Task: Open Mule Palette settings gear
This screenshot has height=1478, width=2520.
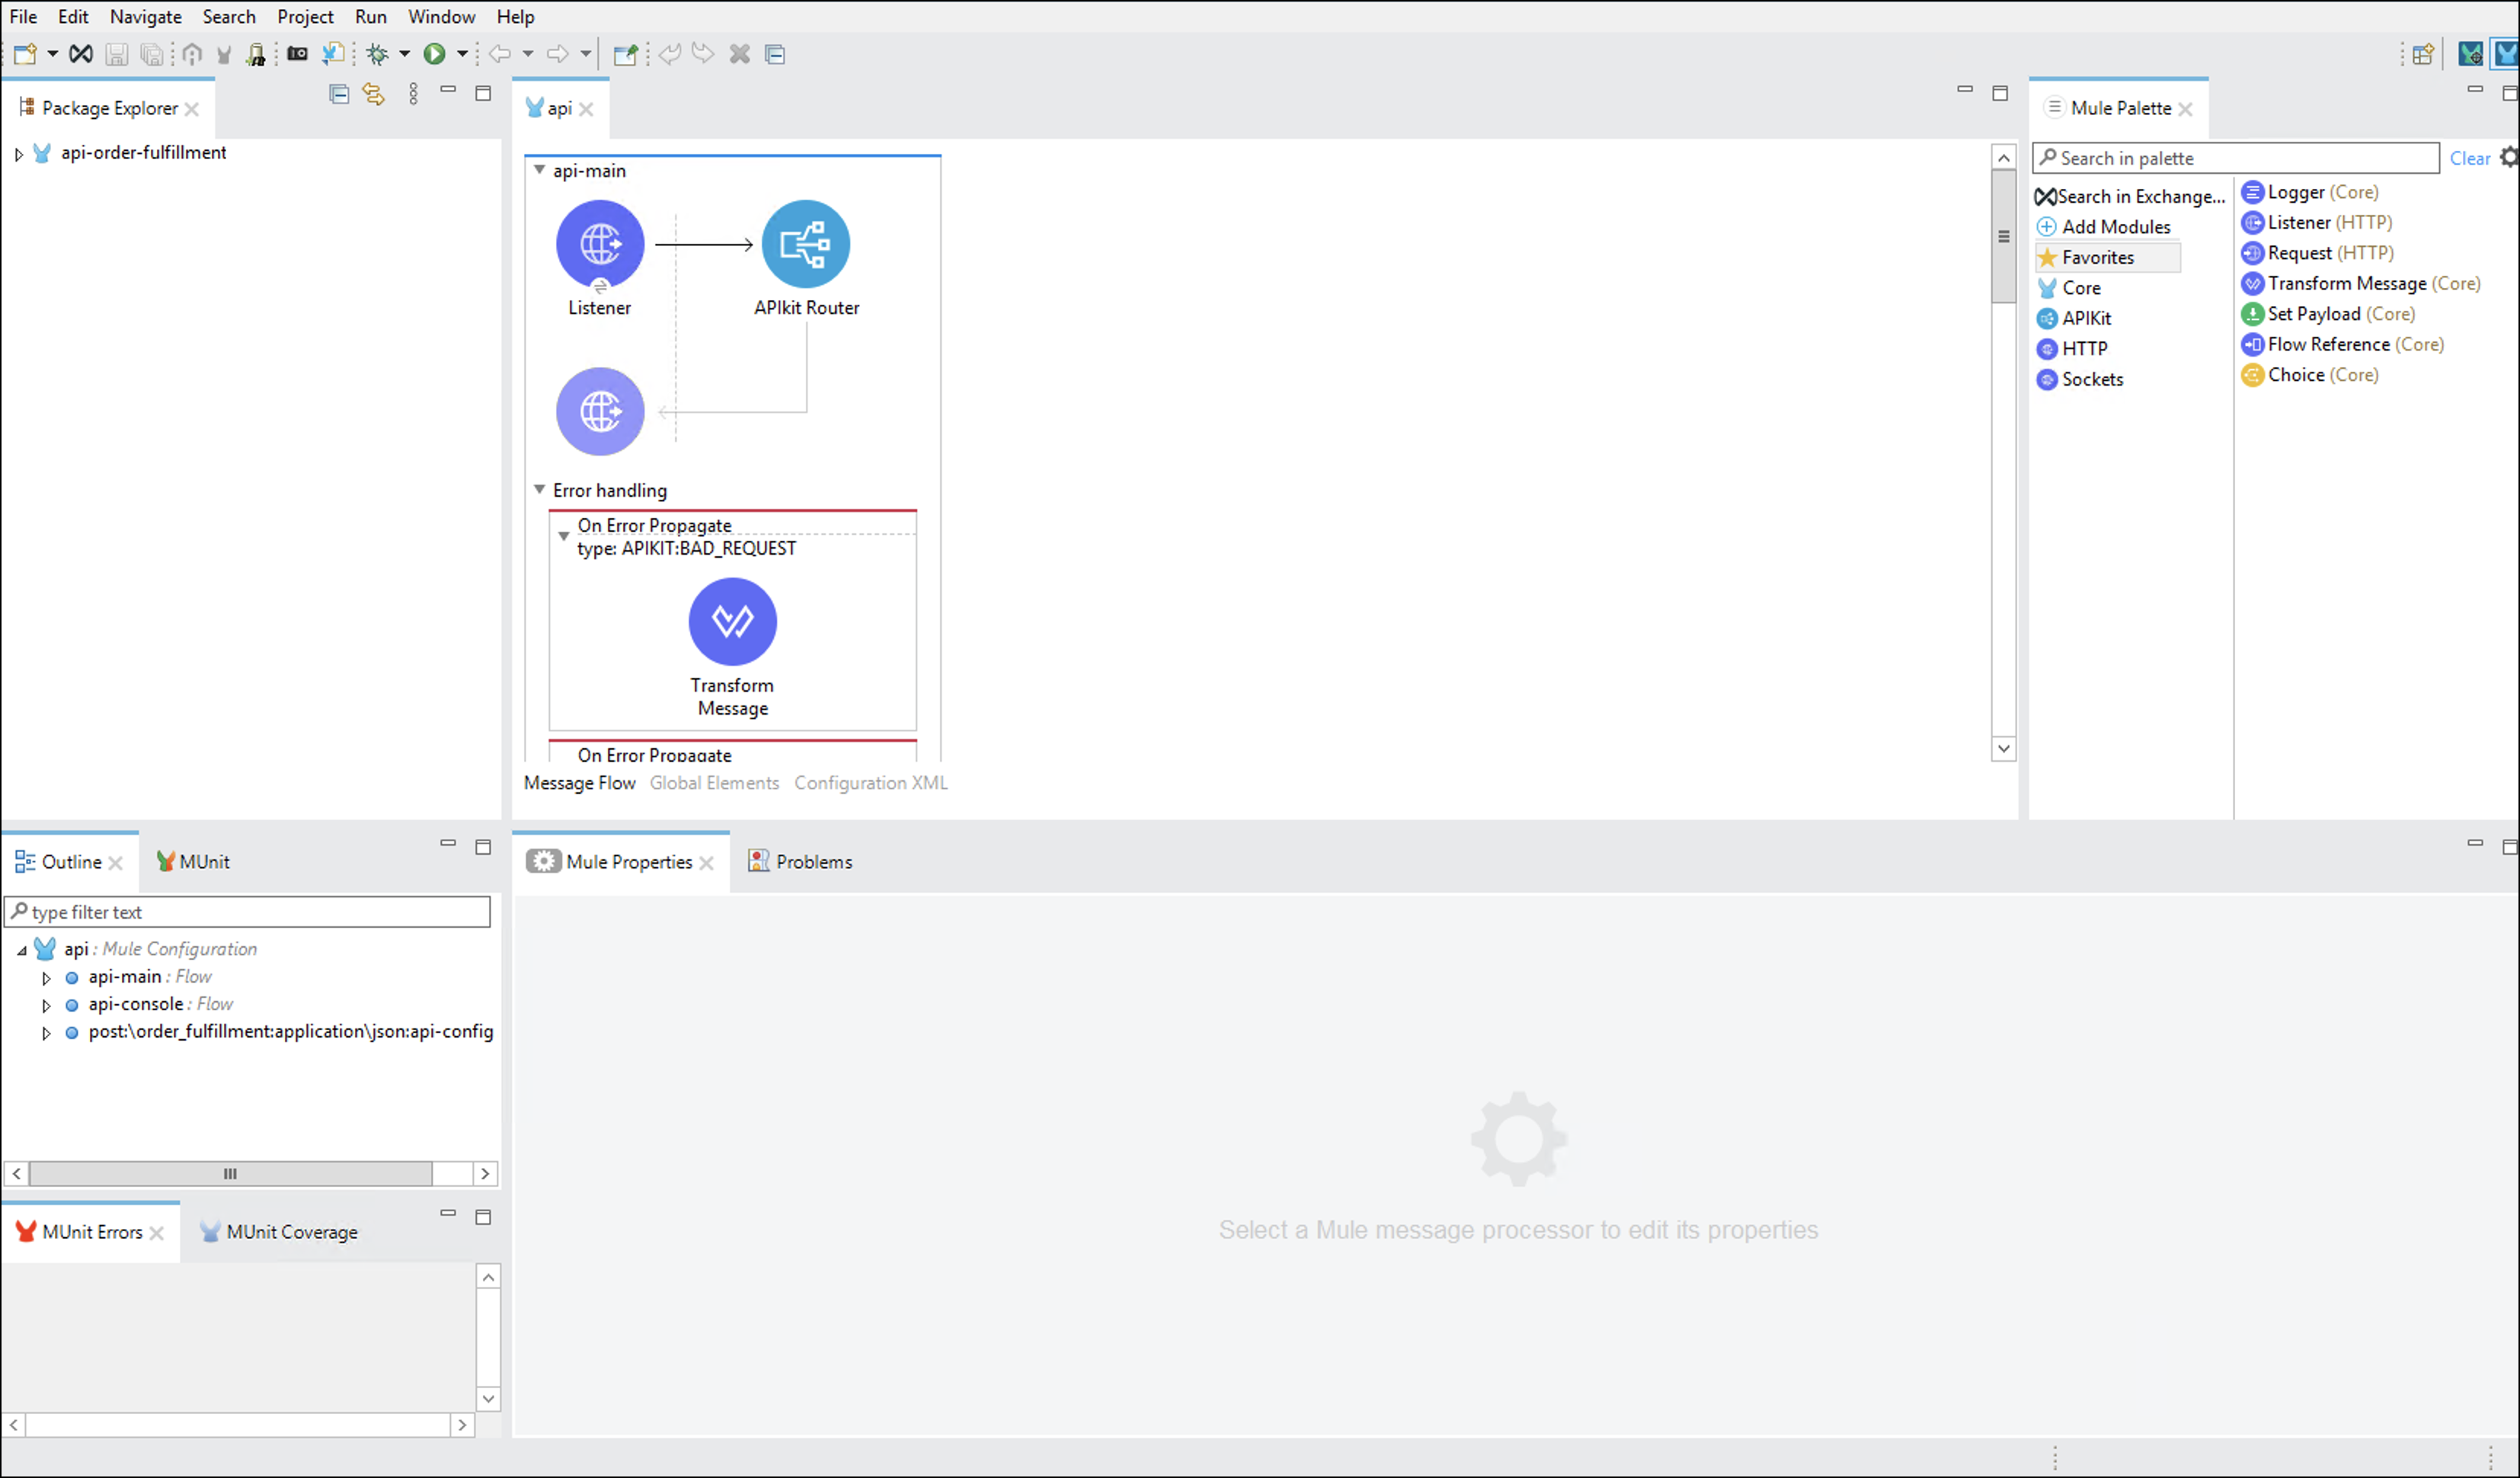Action: tap(2509, 157)
